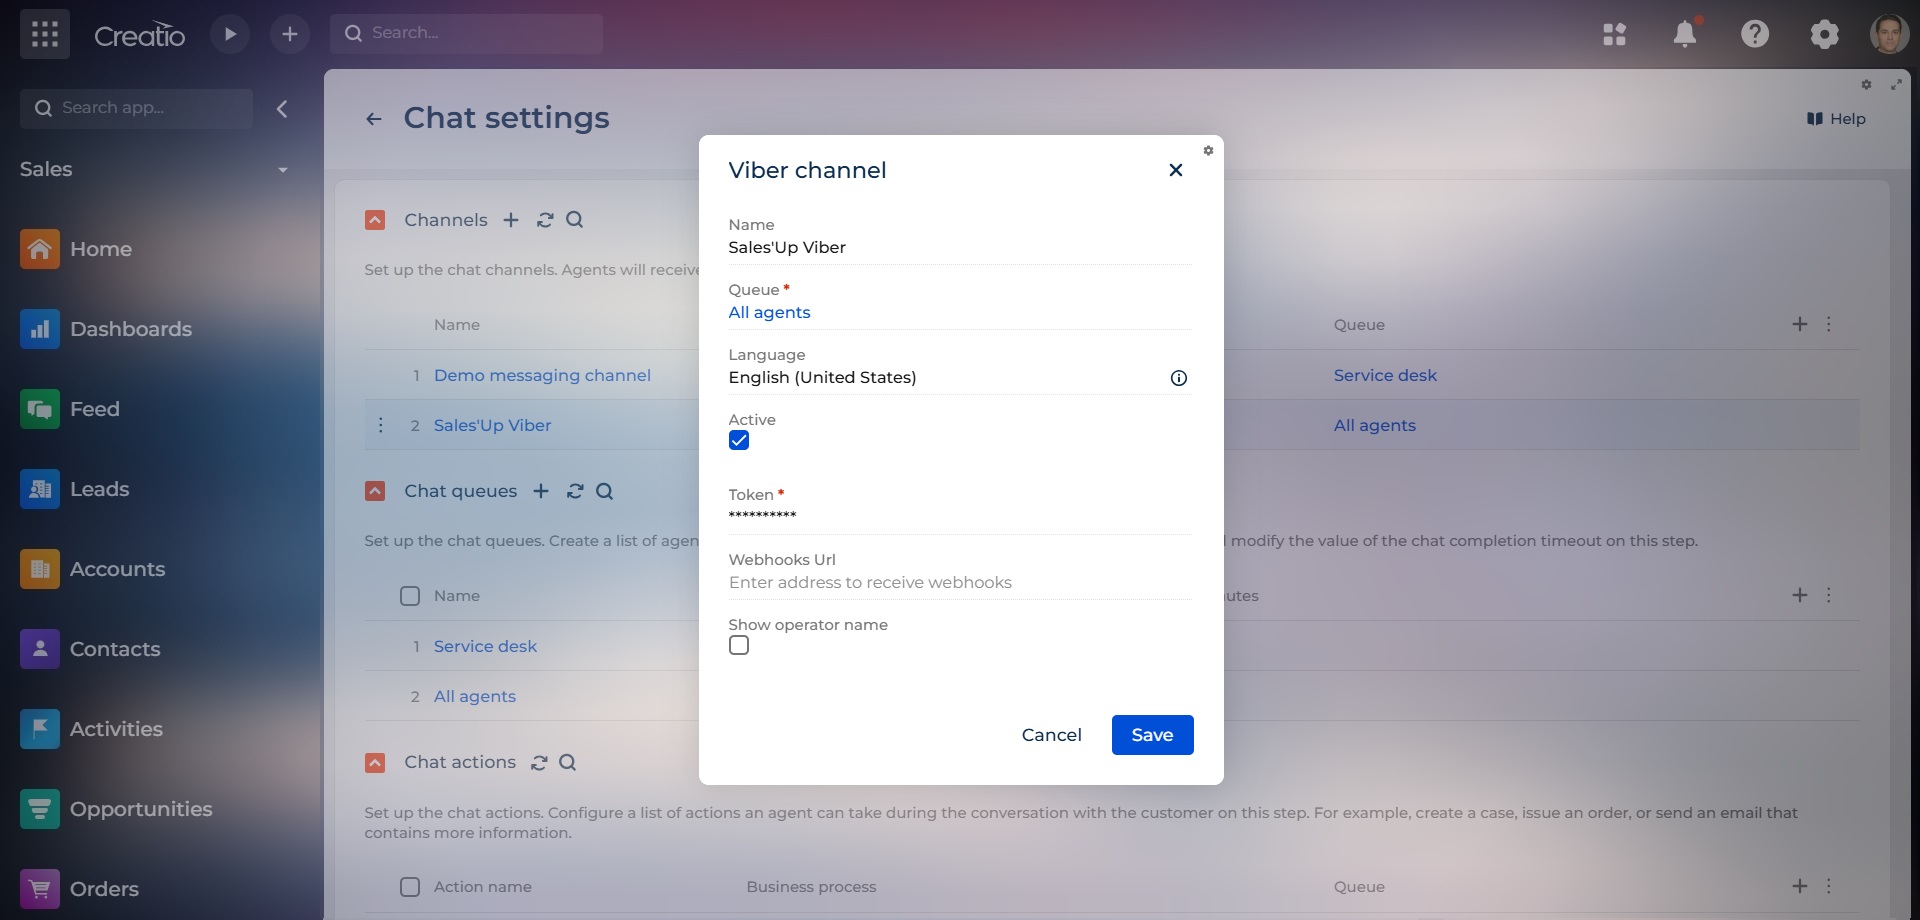Viewport: 1920px width, 920px height.
Task: Open the help question mark icon
Action: [x=1755, y=34]
